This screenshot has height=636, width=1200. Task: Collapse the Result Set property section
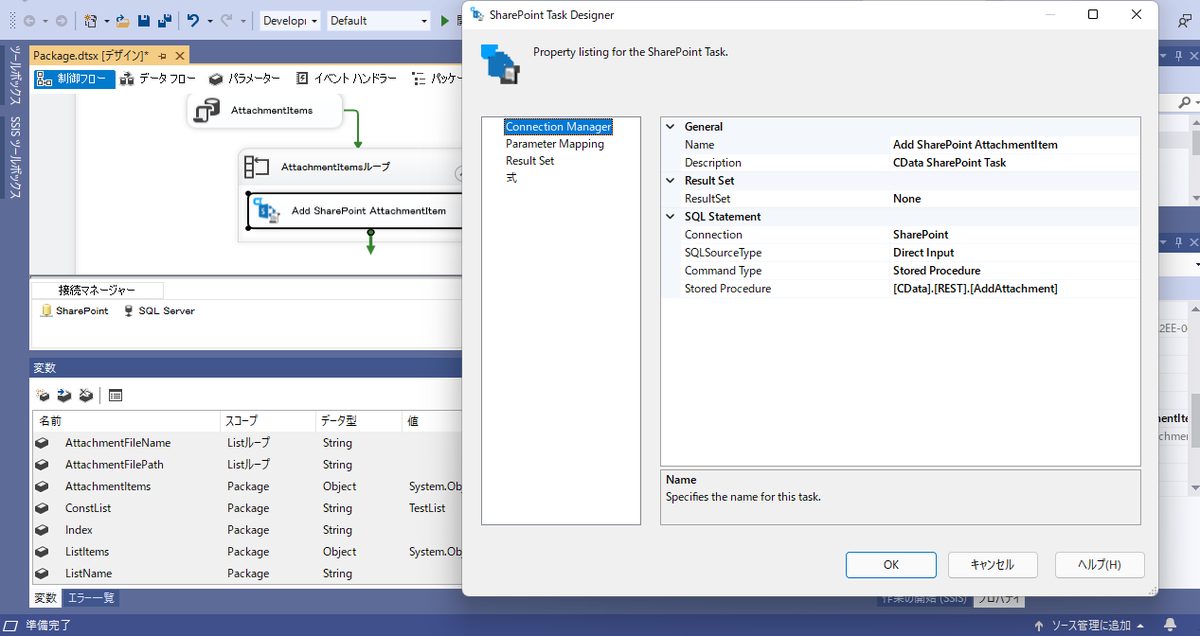pos(670,181)
